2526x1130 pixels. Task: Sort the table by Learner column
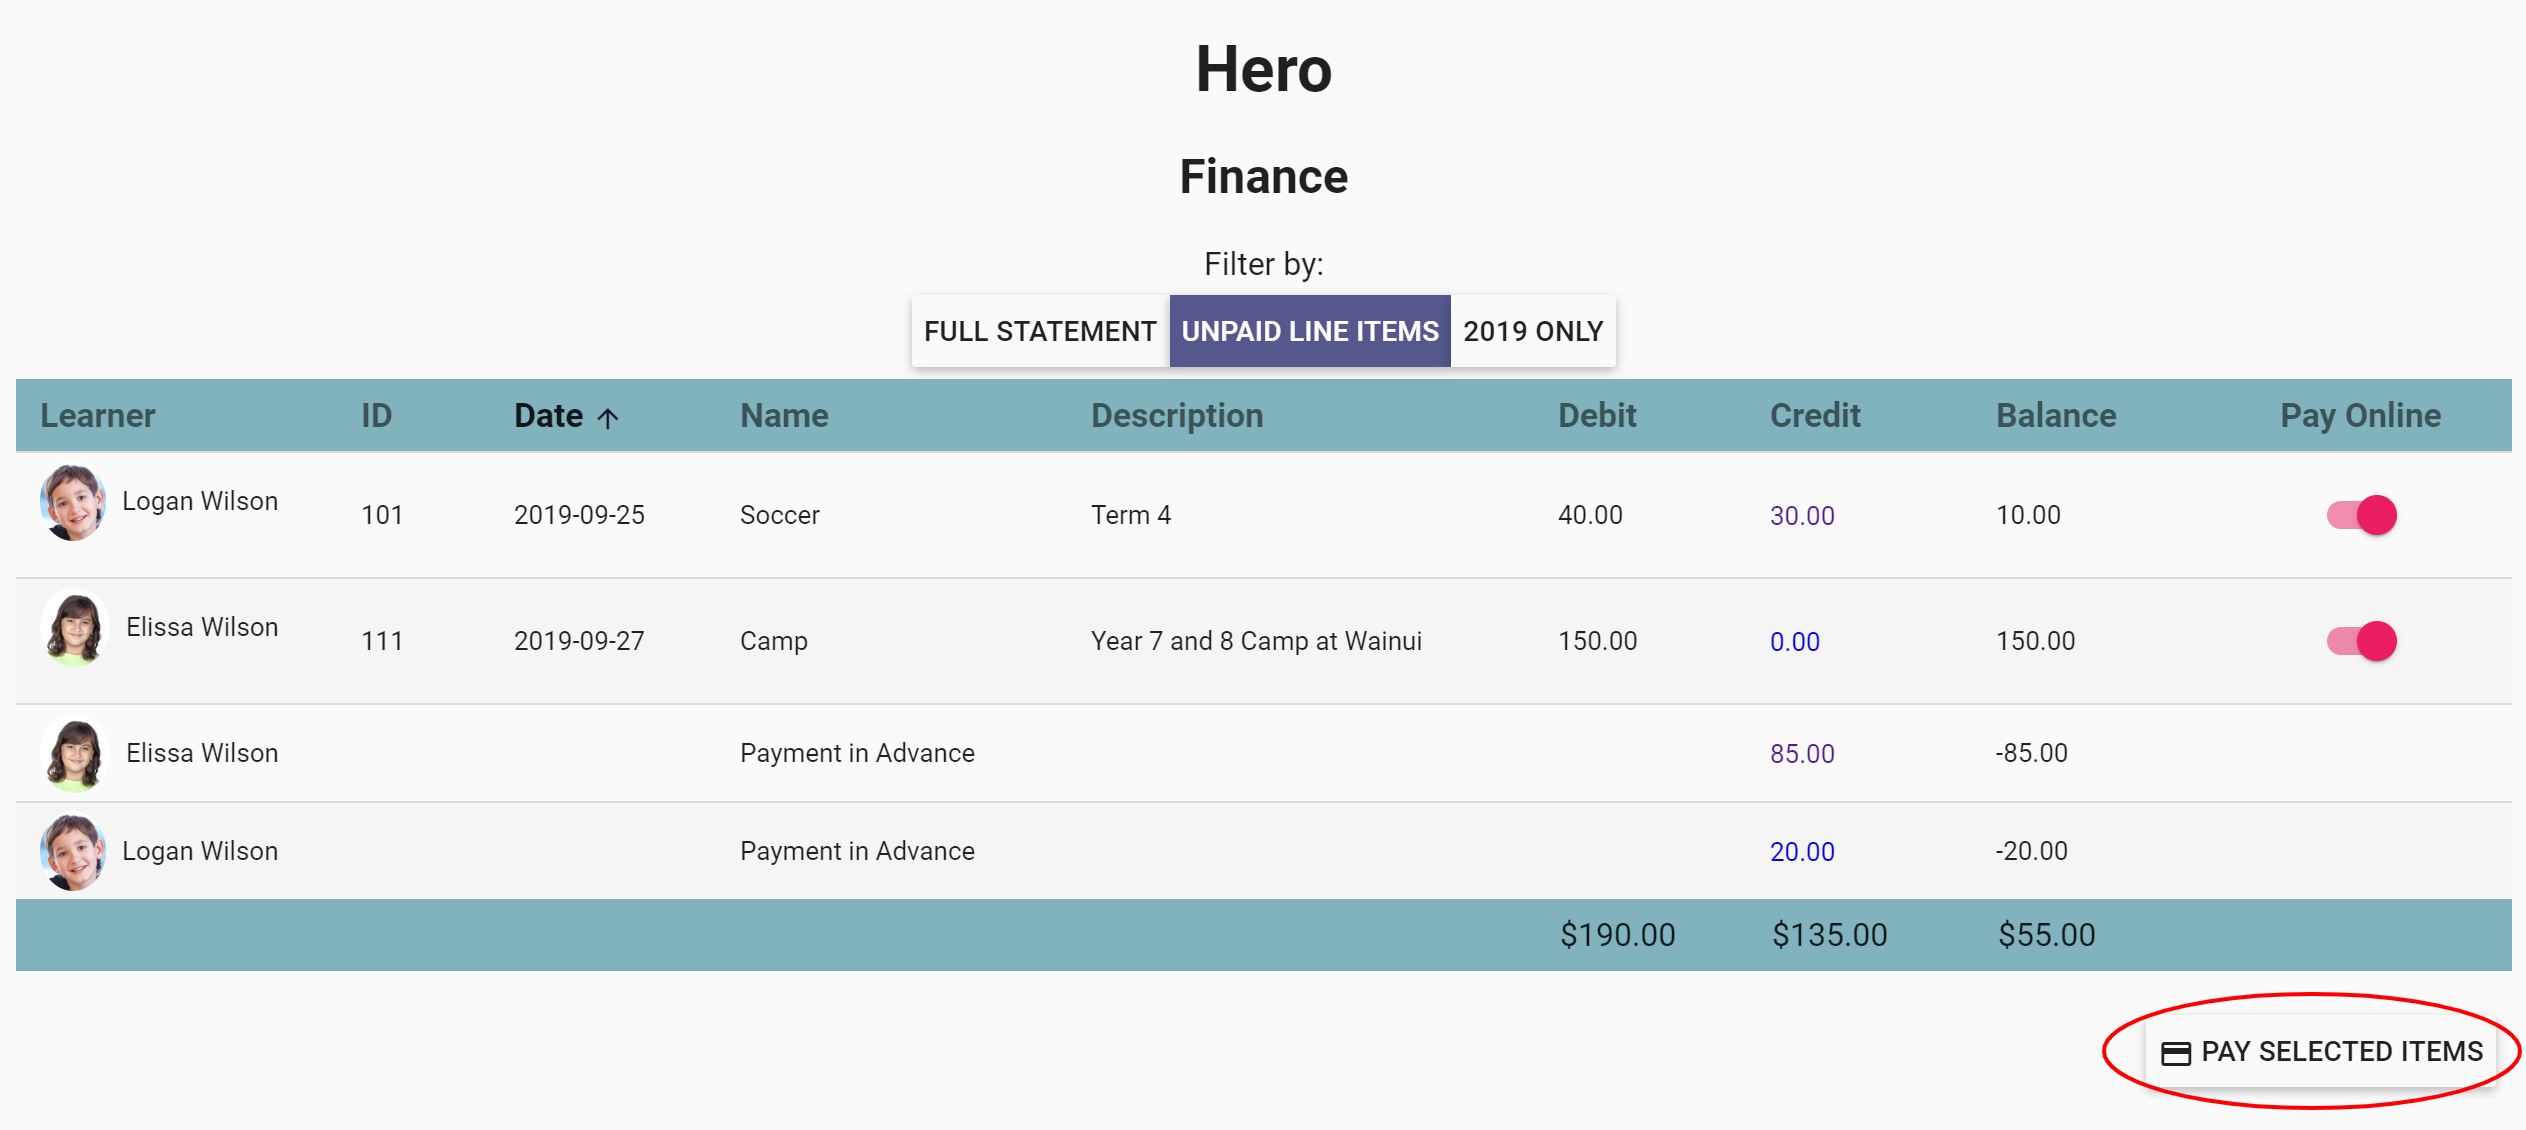coord(98,416)
